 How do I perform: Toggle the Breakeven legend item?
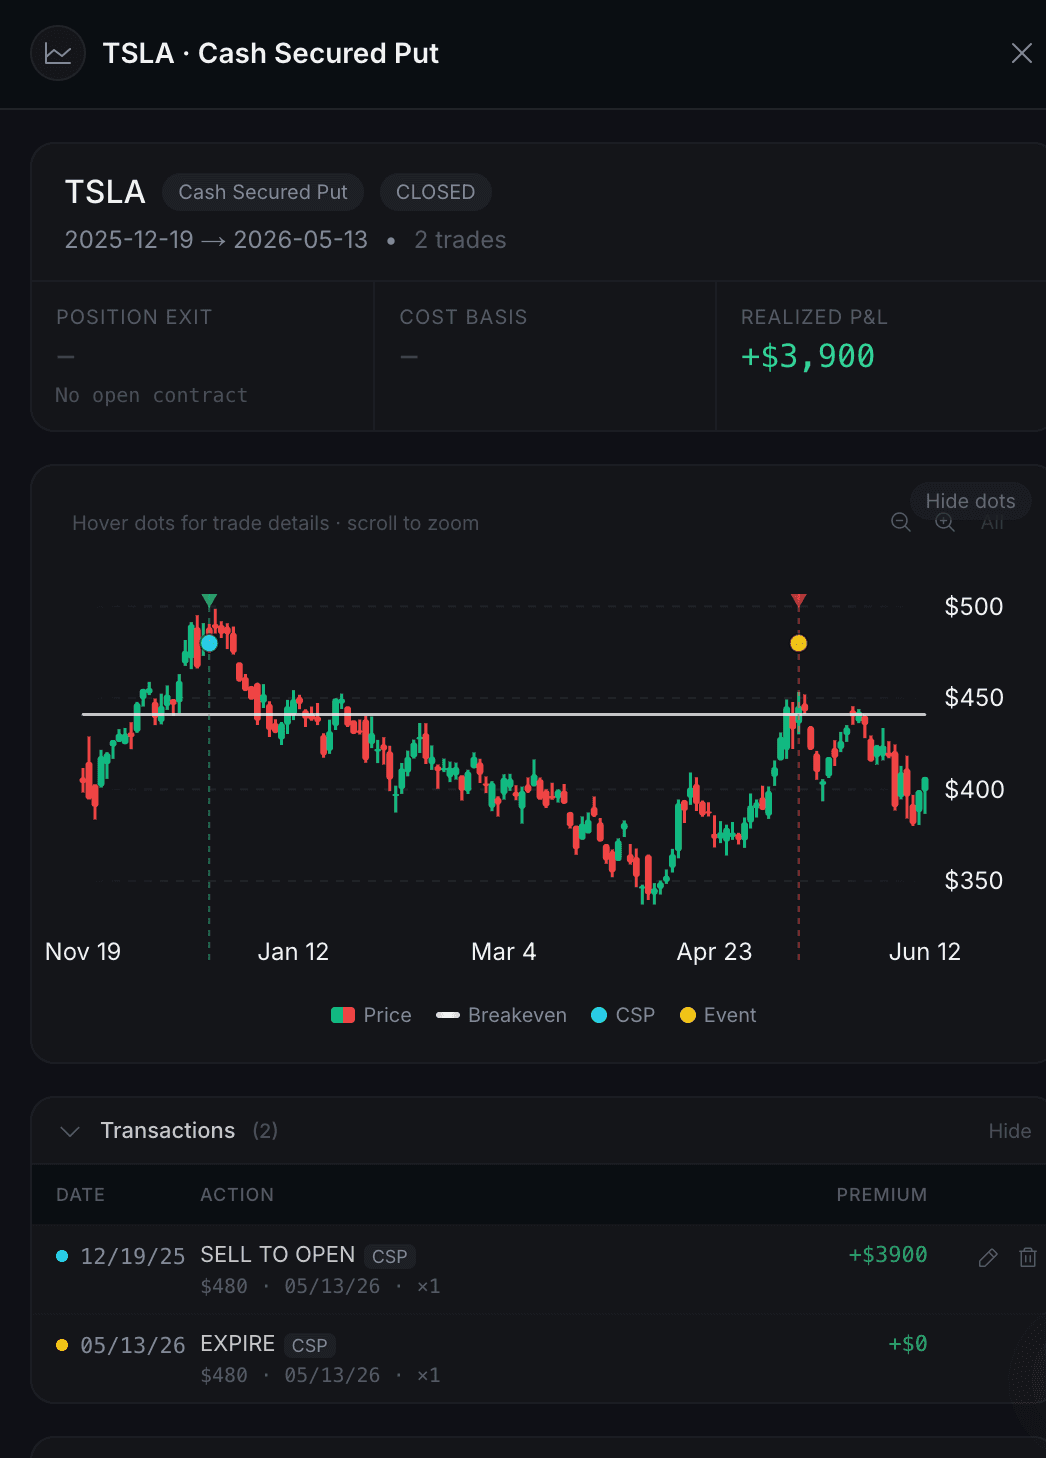point(501,1015)
